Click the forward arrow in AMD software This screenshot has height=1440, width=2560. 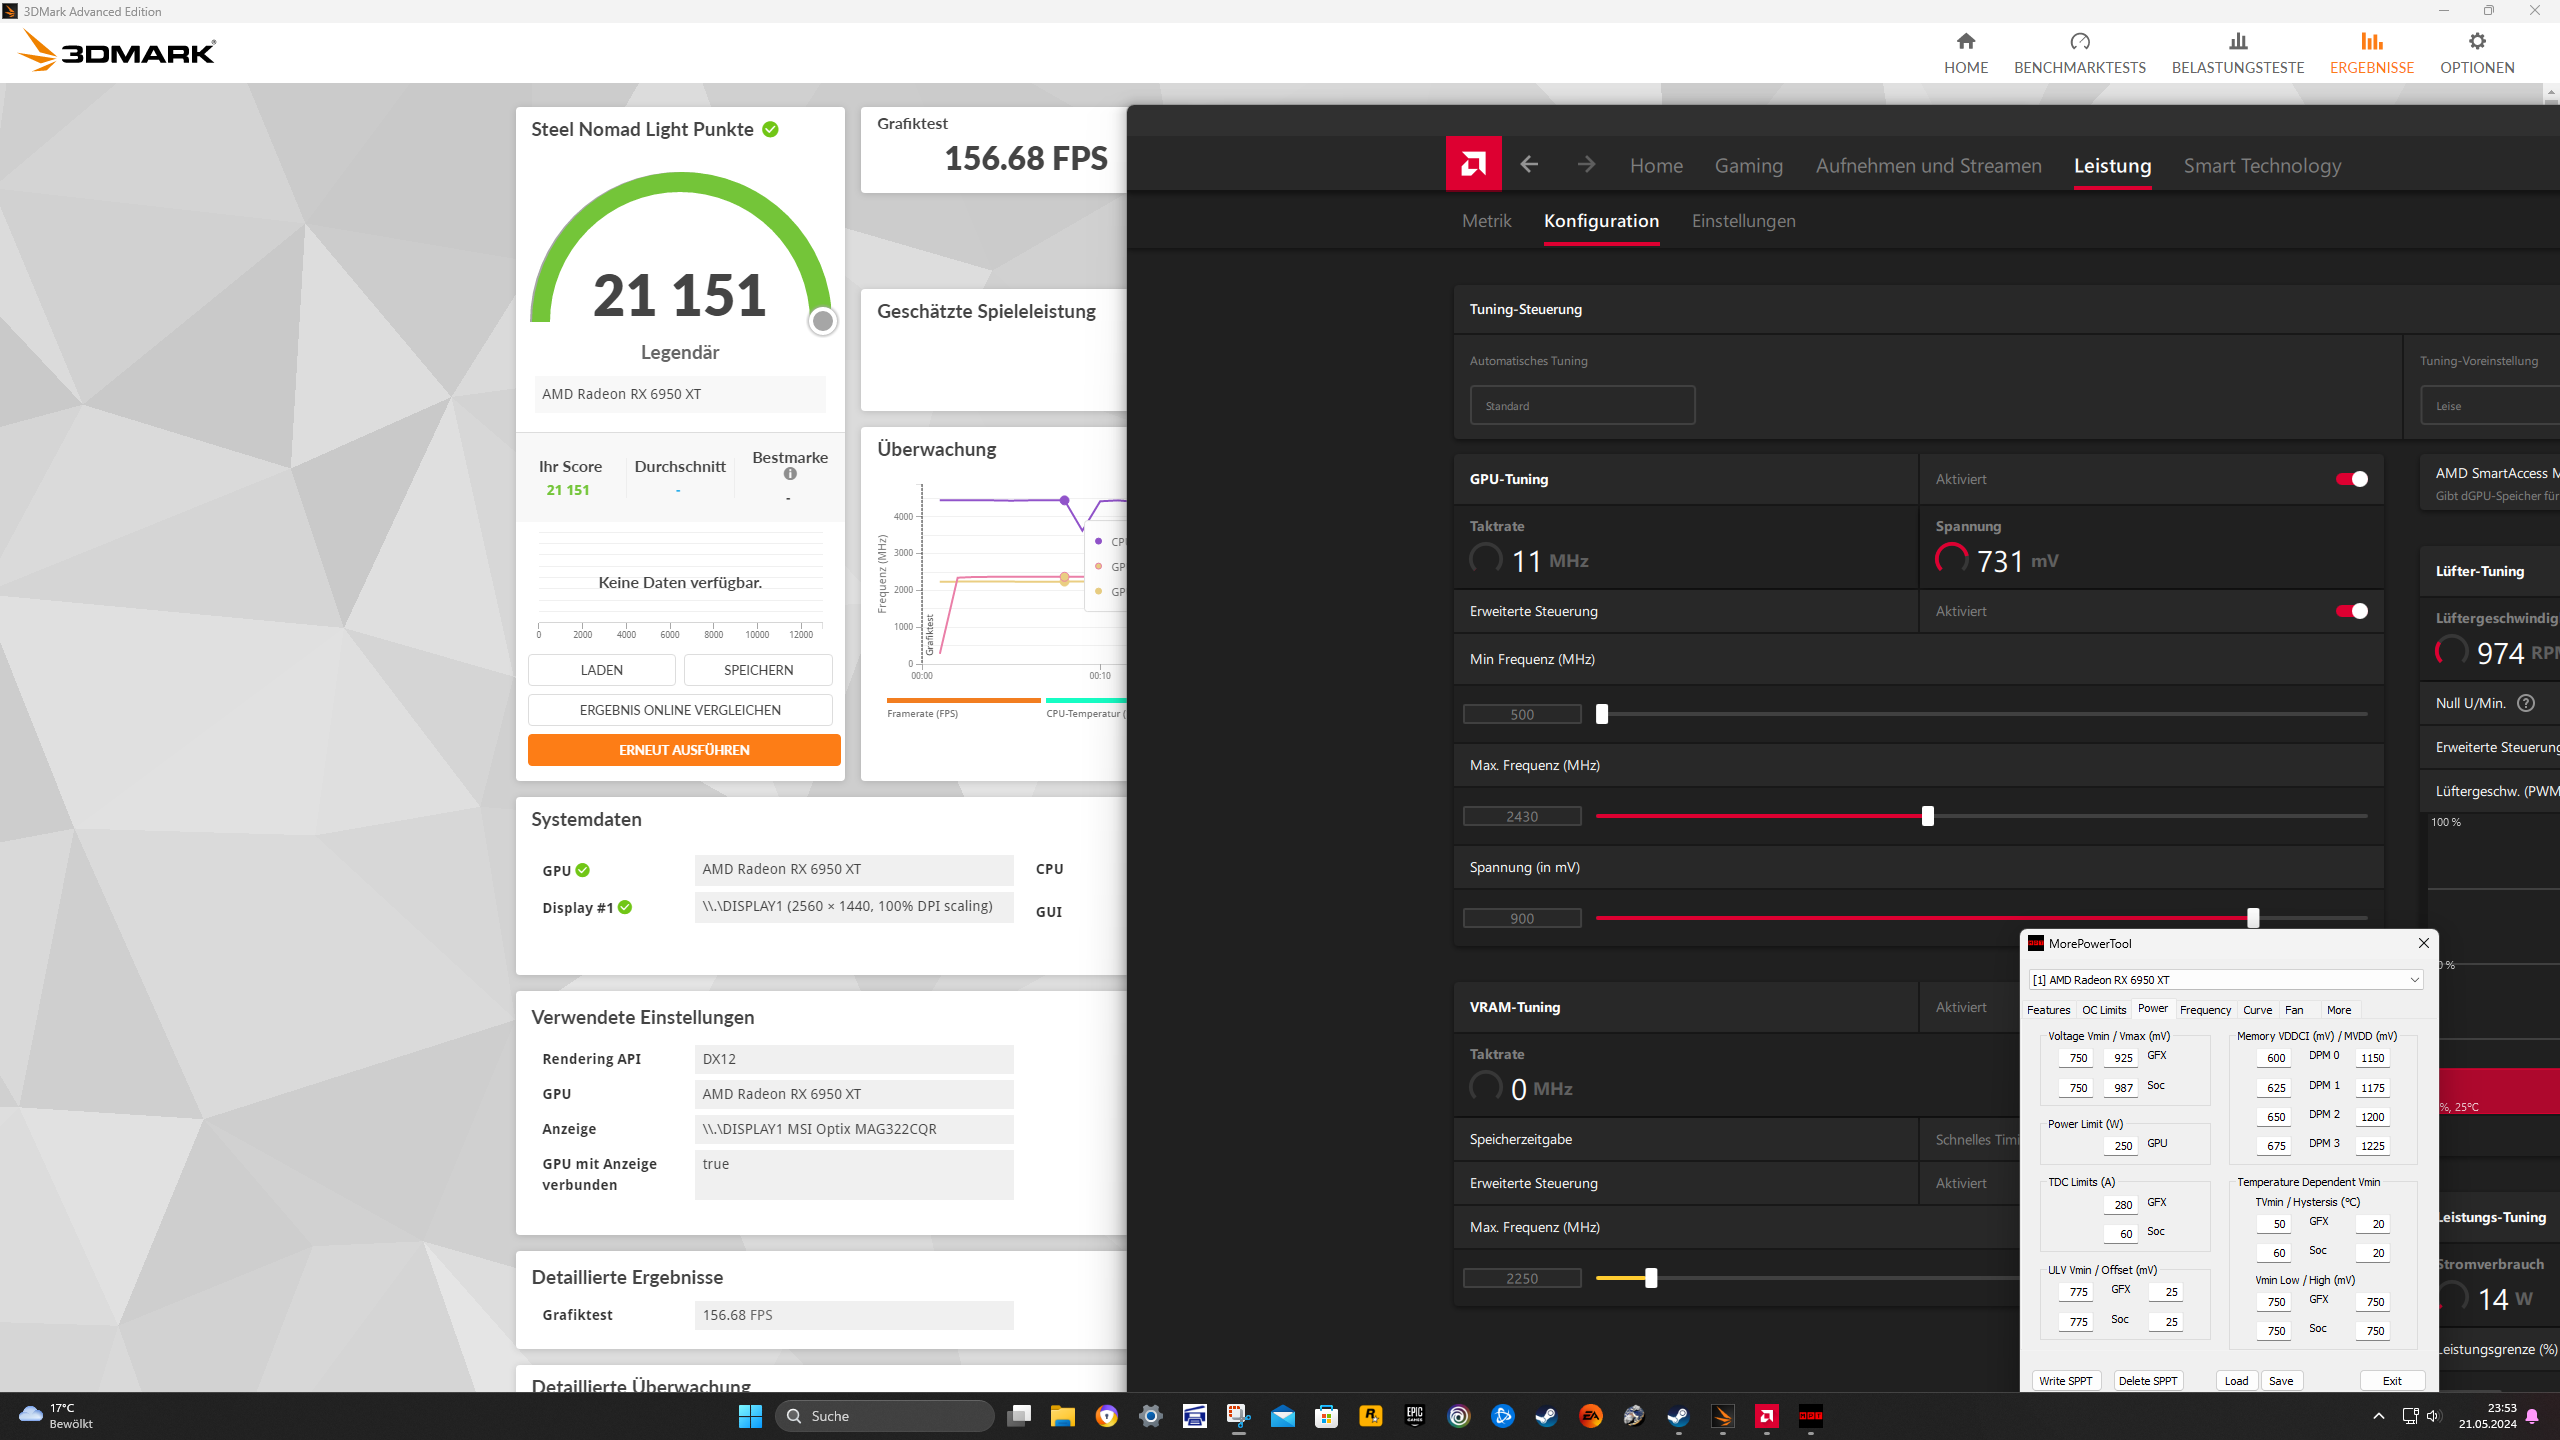click(x=1586, y=164)
